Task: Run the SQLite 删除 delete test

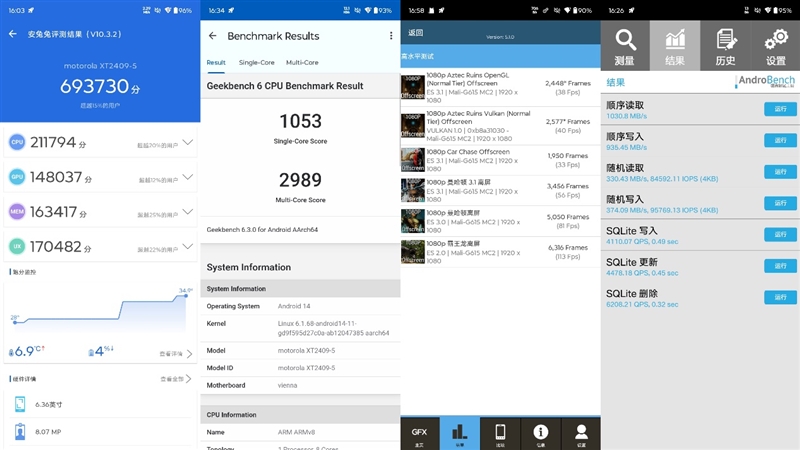Action: 780,297
